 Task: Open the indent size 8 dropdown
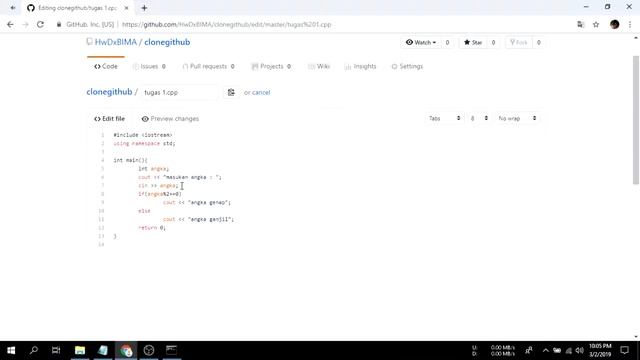pos(479,118)
